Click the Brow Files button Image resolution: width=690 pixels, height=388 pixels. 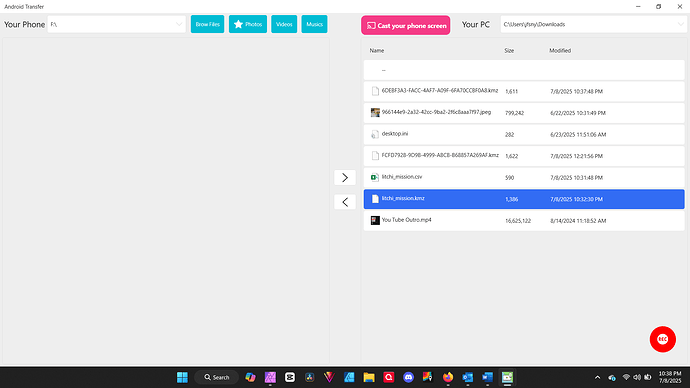tap(207, 24)
